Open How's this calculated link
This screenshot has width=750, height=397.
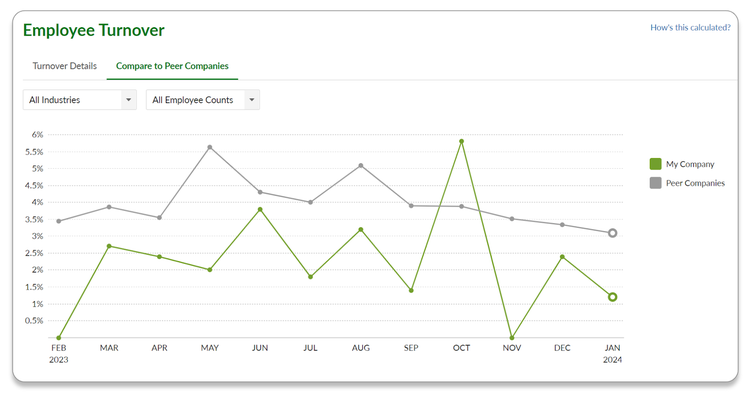point(690,28)
